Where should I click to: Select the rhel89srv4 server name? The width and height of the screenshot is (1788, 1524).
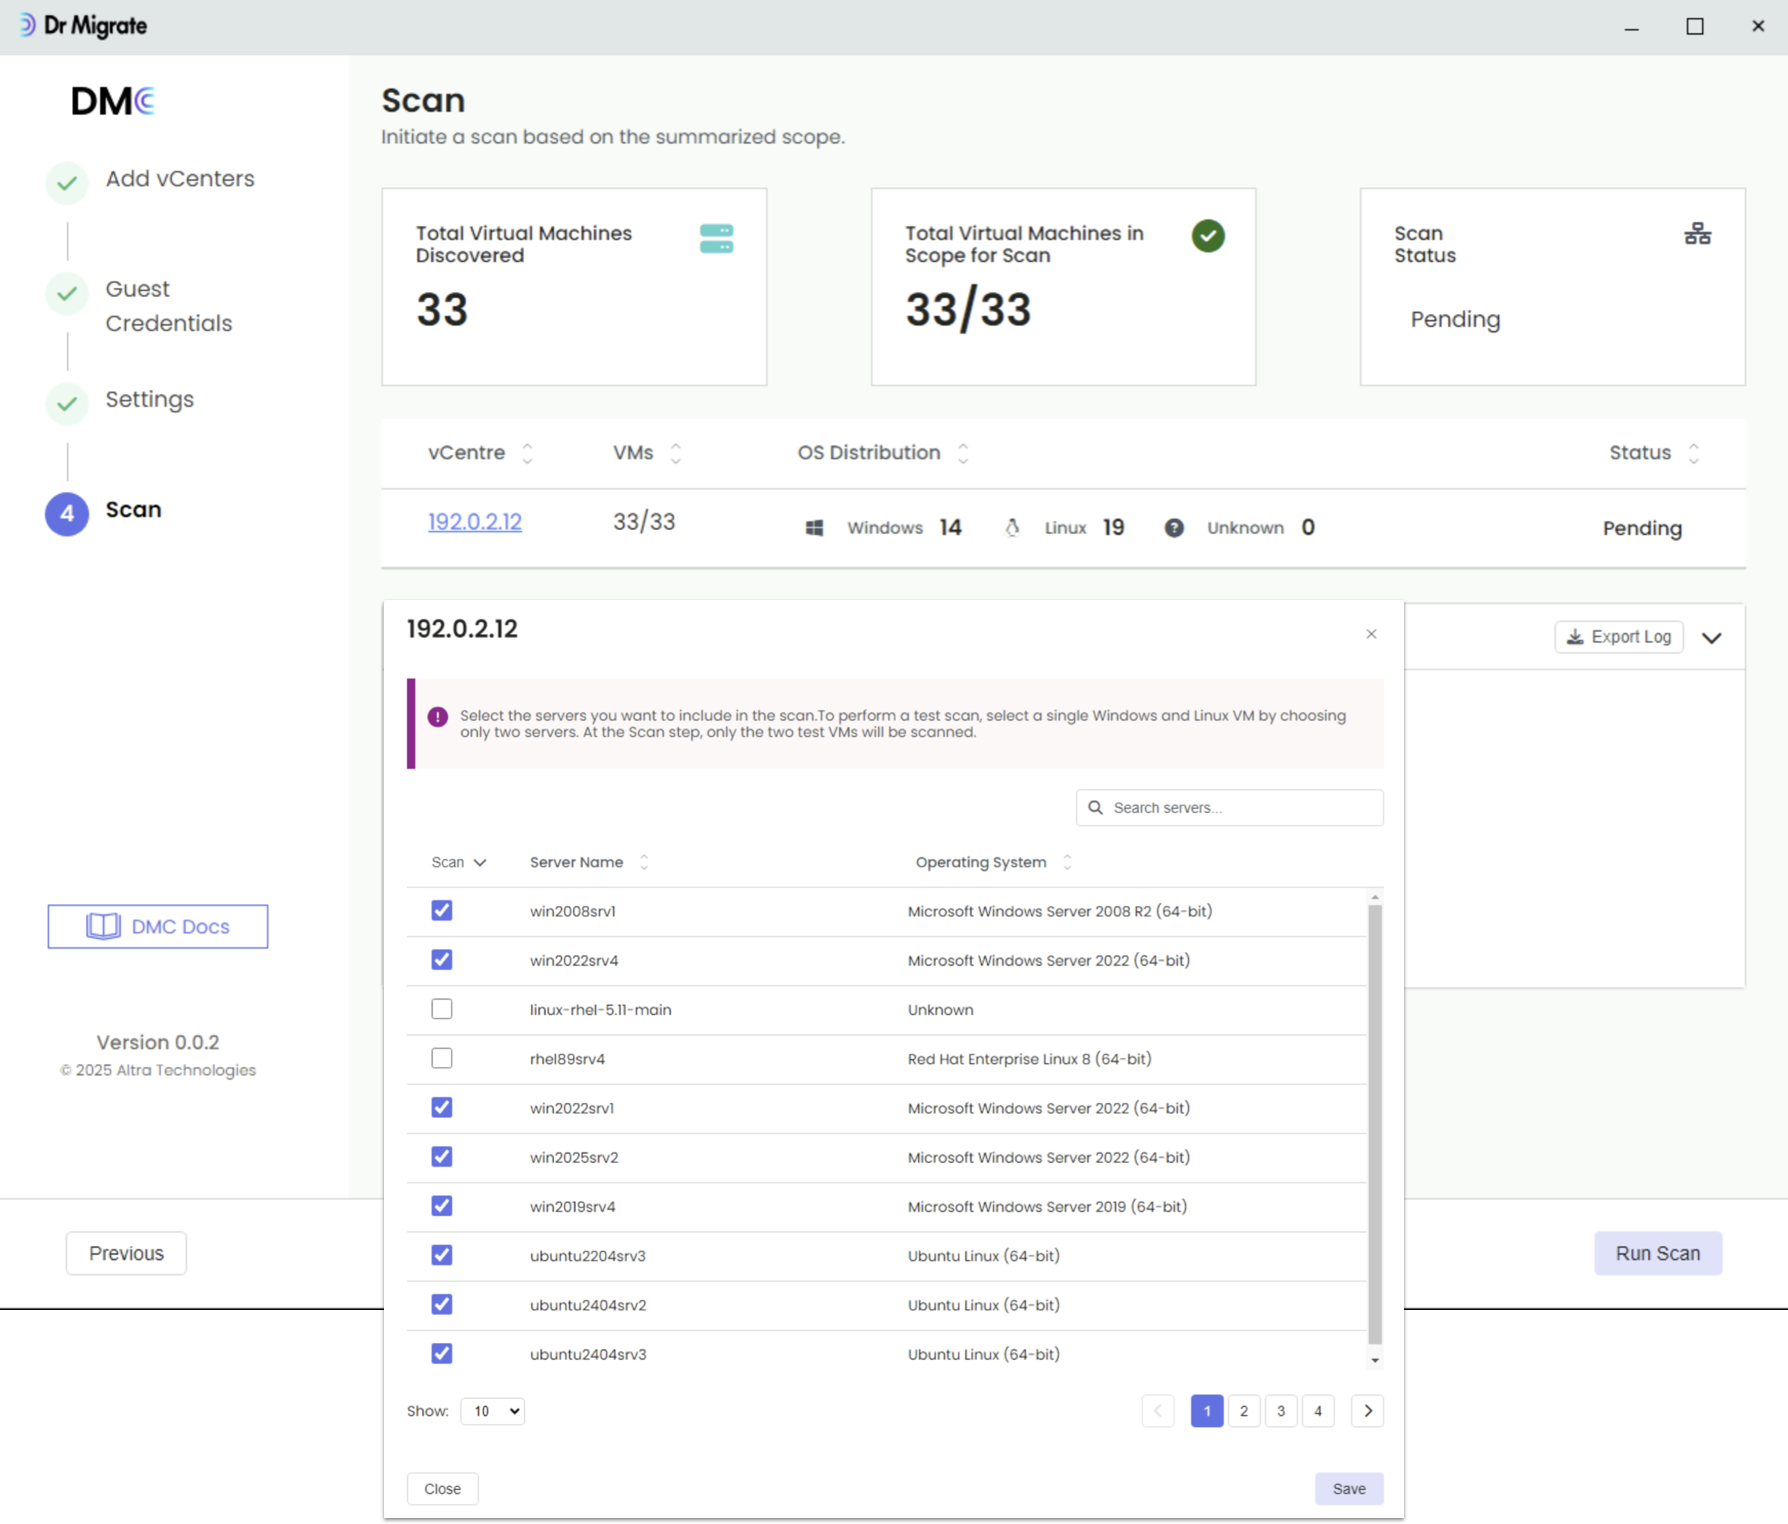pyautogui.click(x=568, y=1059)
